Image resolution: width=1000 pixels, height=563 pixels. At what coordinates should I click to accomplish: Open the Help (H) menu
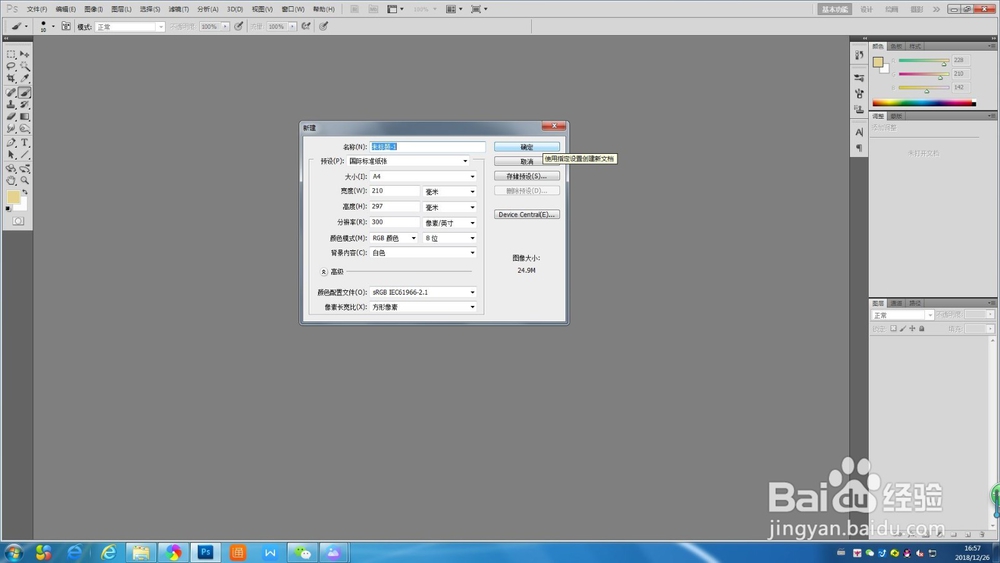(324, 9)
